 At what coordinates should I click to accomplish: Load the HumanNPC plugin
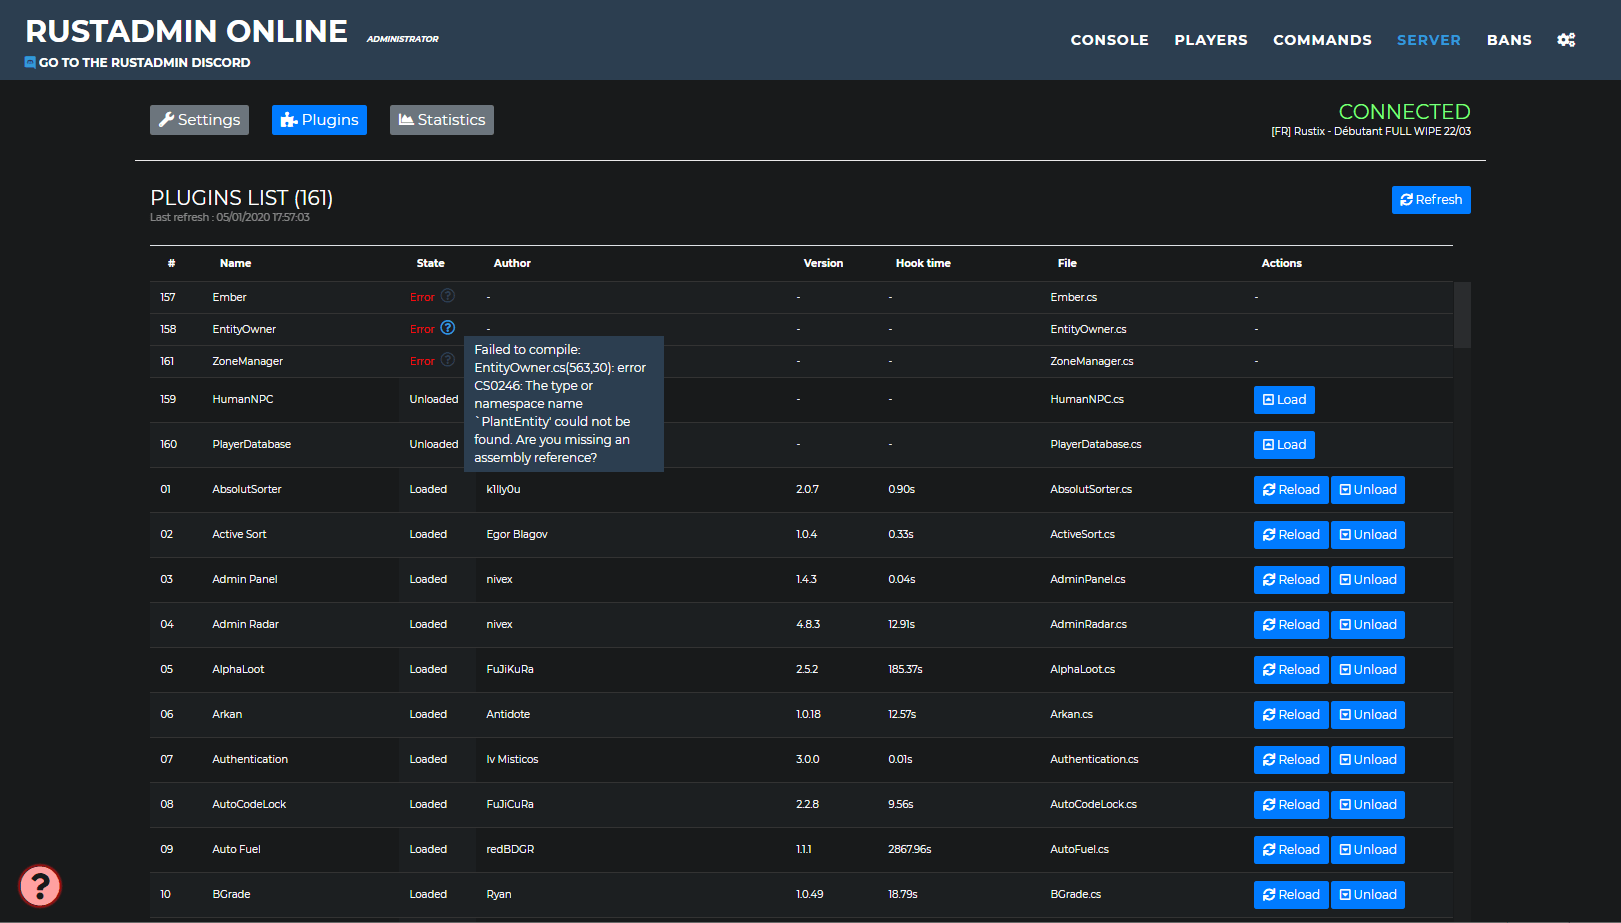[x=1284, y=399]
